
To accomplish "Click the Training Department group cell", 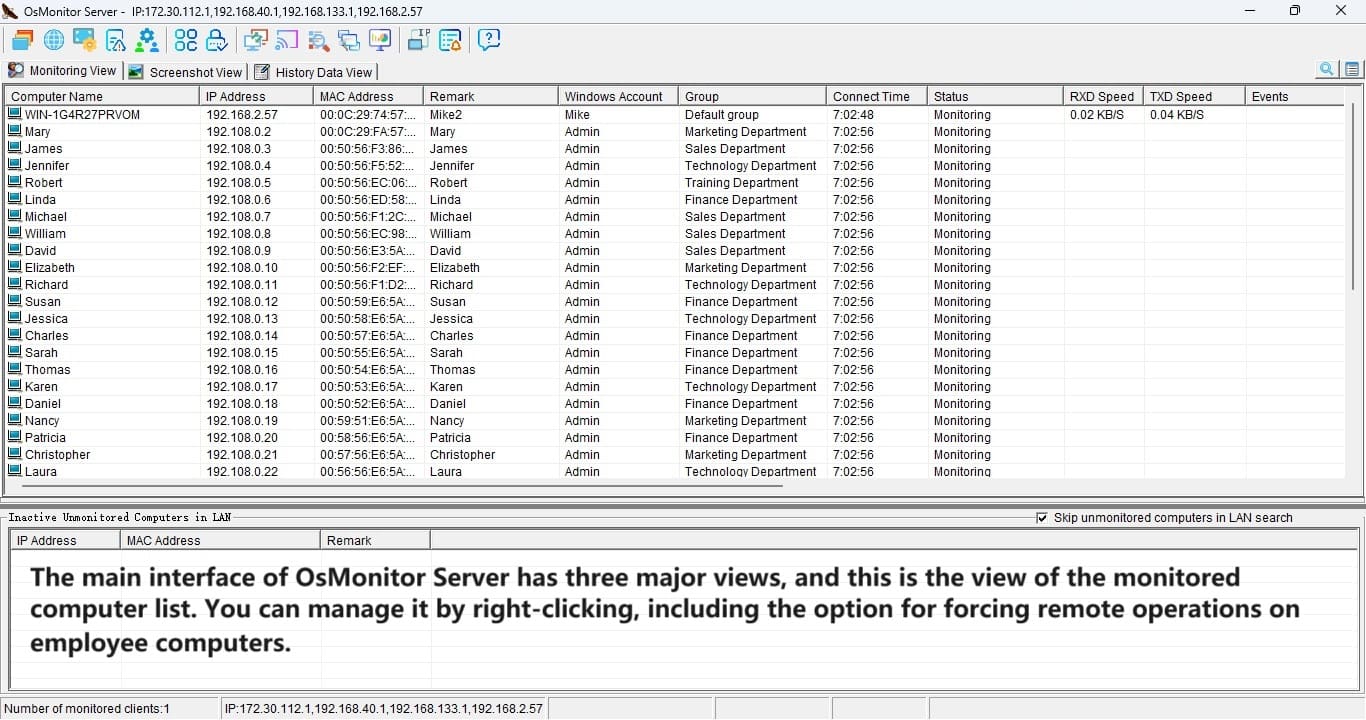I will point(741,182).
